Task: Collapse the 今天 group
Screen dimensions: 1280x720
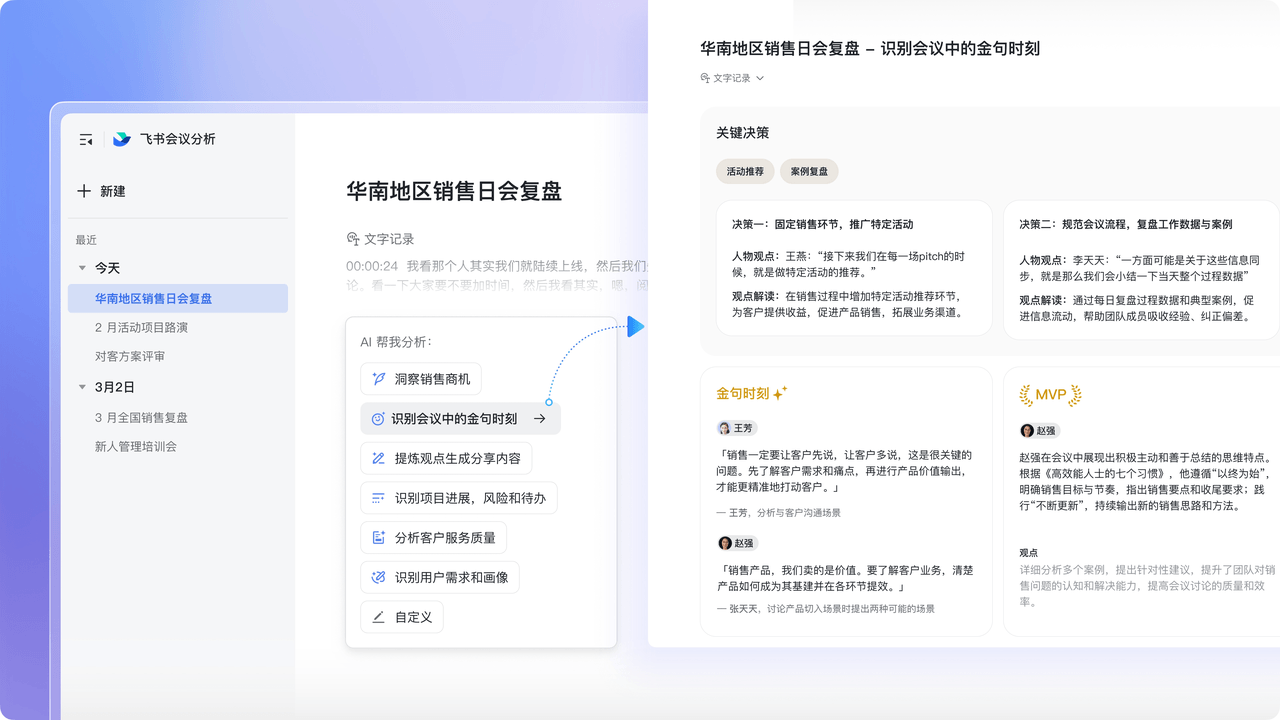Action: (x=82, y=268)
